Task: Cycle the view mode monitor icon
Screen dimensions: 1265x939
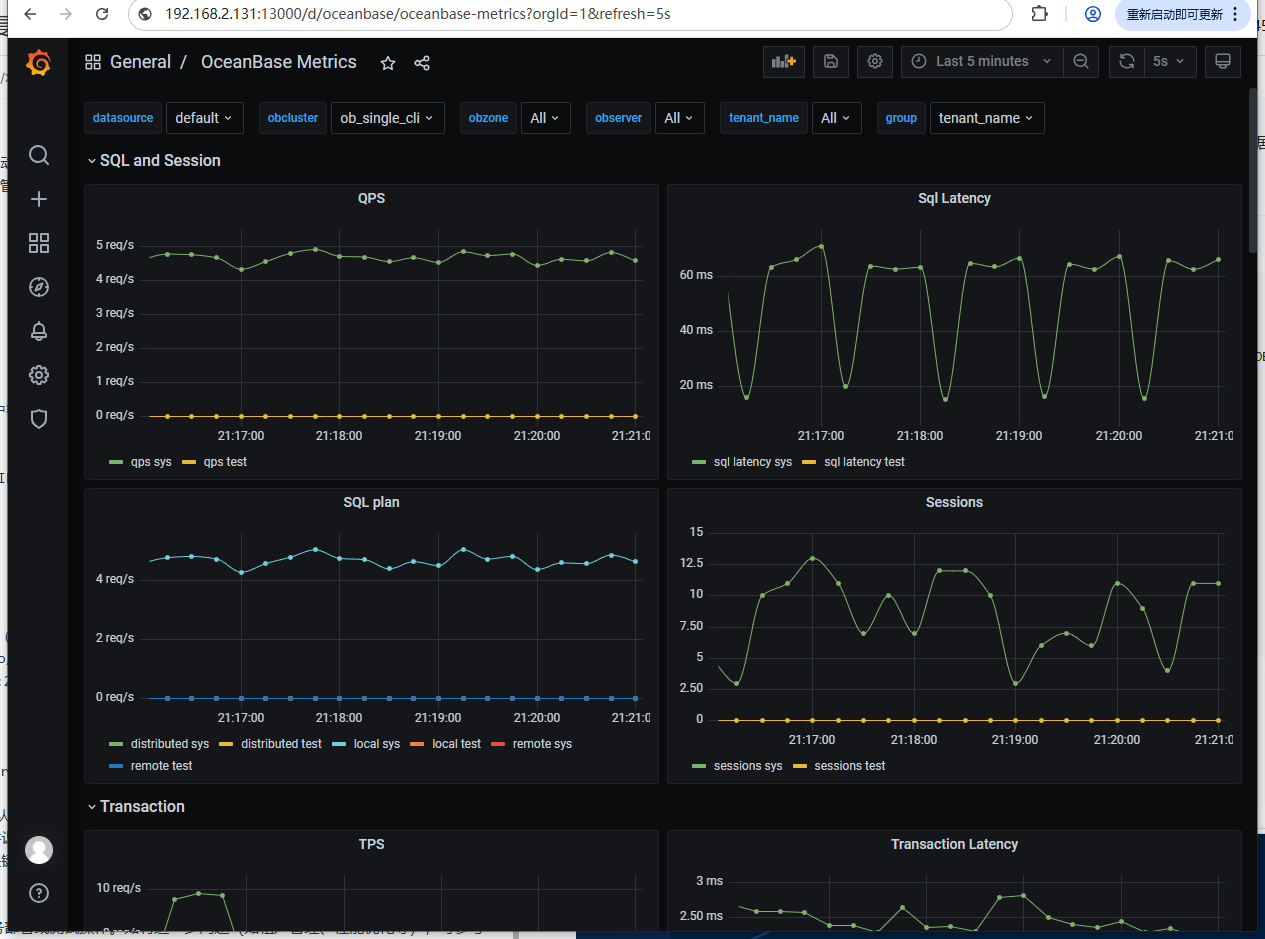Action: [1222, 61]
